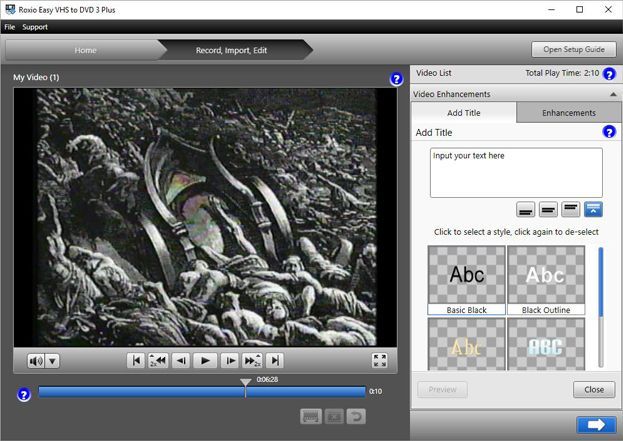Select the yellow Abc title style
623x441 pixels.
point(466,344)
